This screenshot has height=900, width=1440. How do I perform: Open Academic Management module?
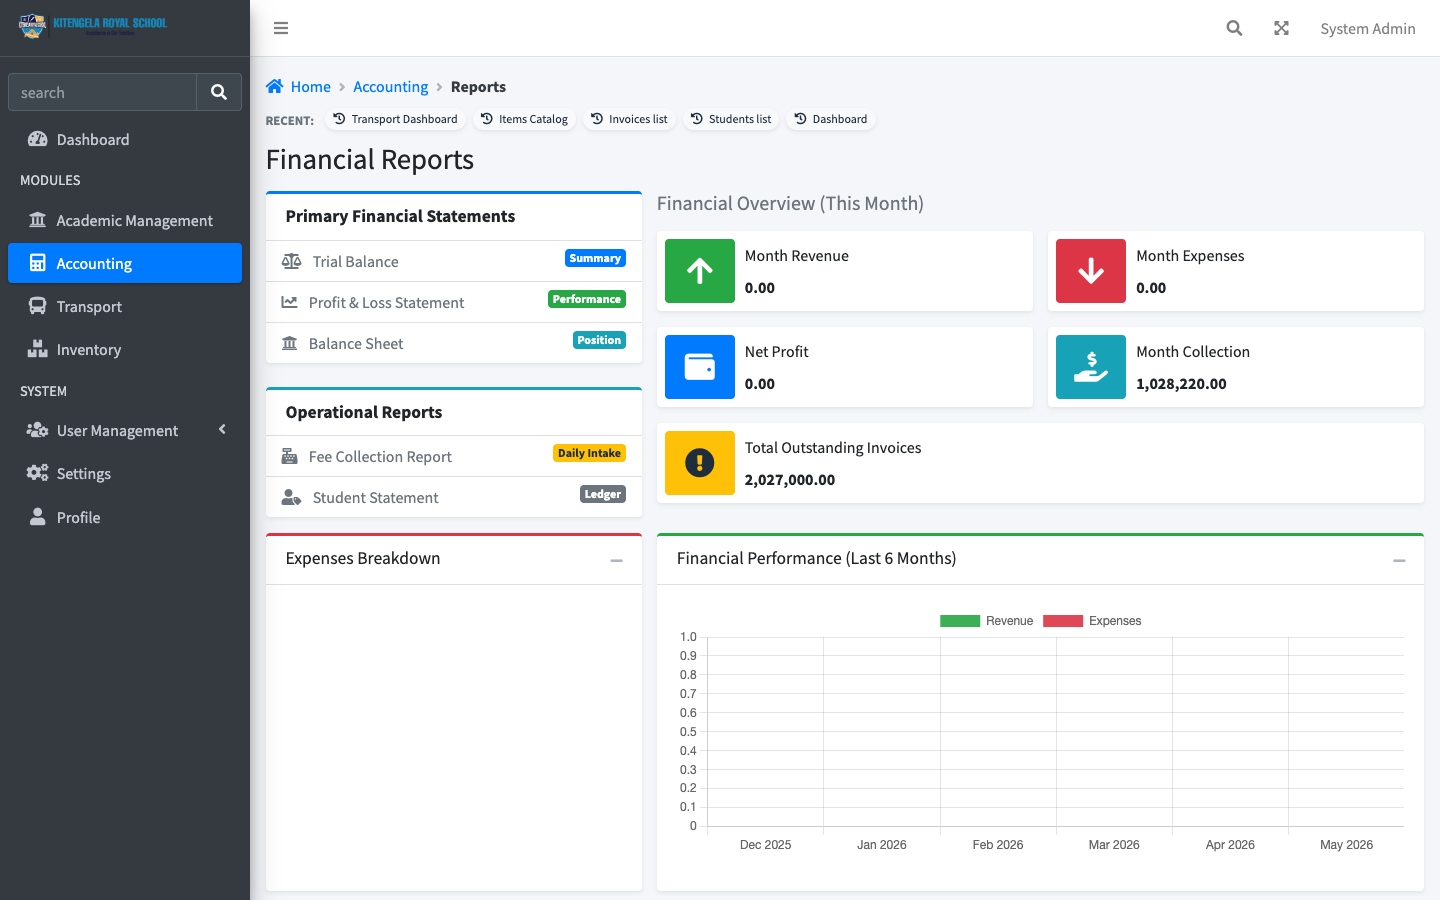tap(125, 220)
